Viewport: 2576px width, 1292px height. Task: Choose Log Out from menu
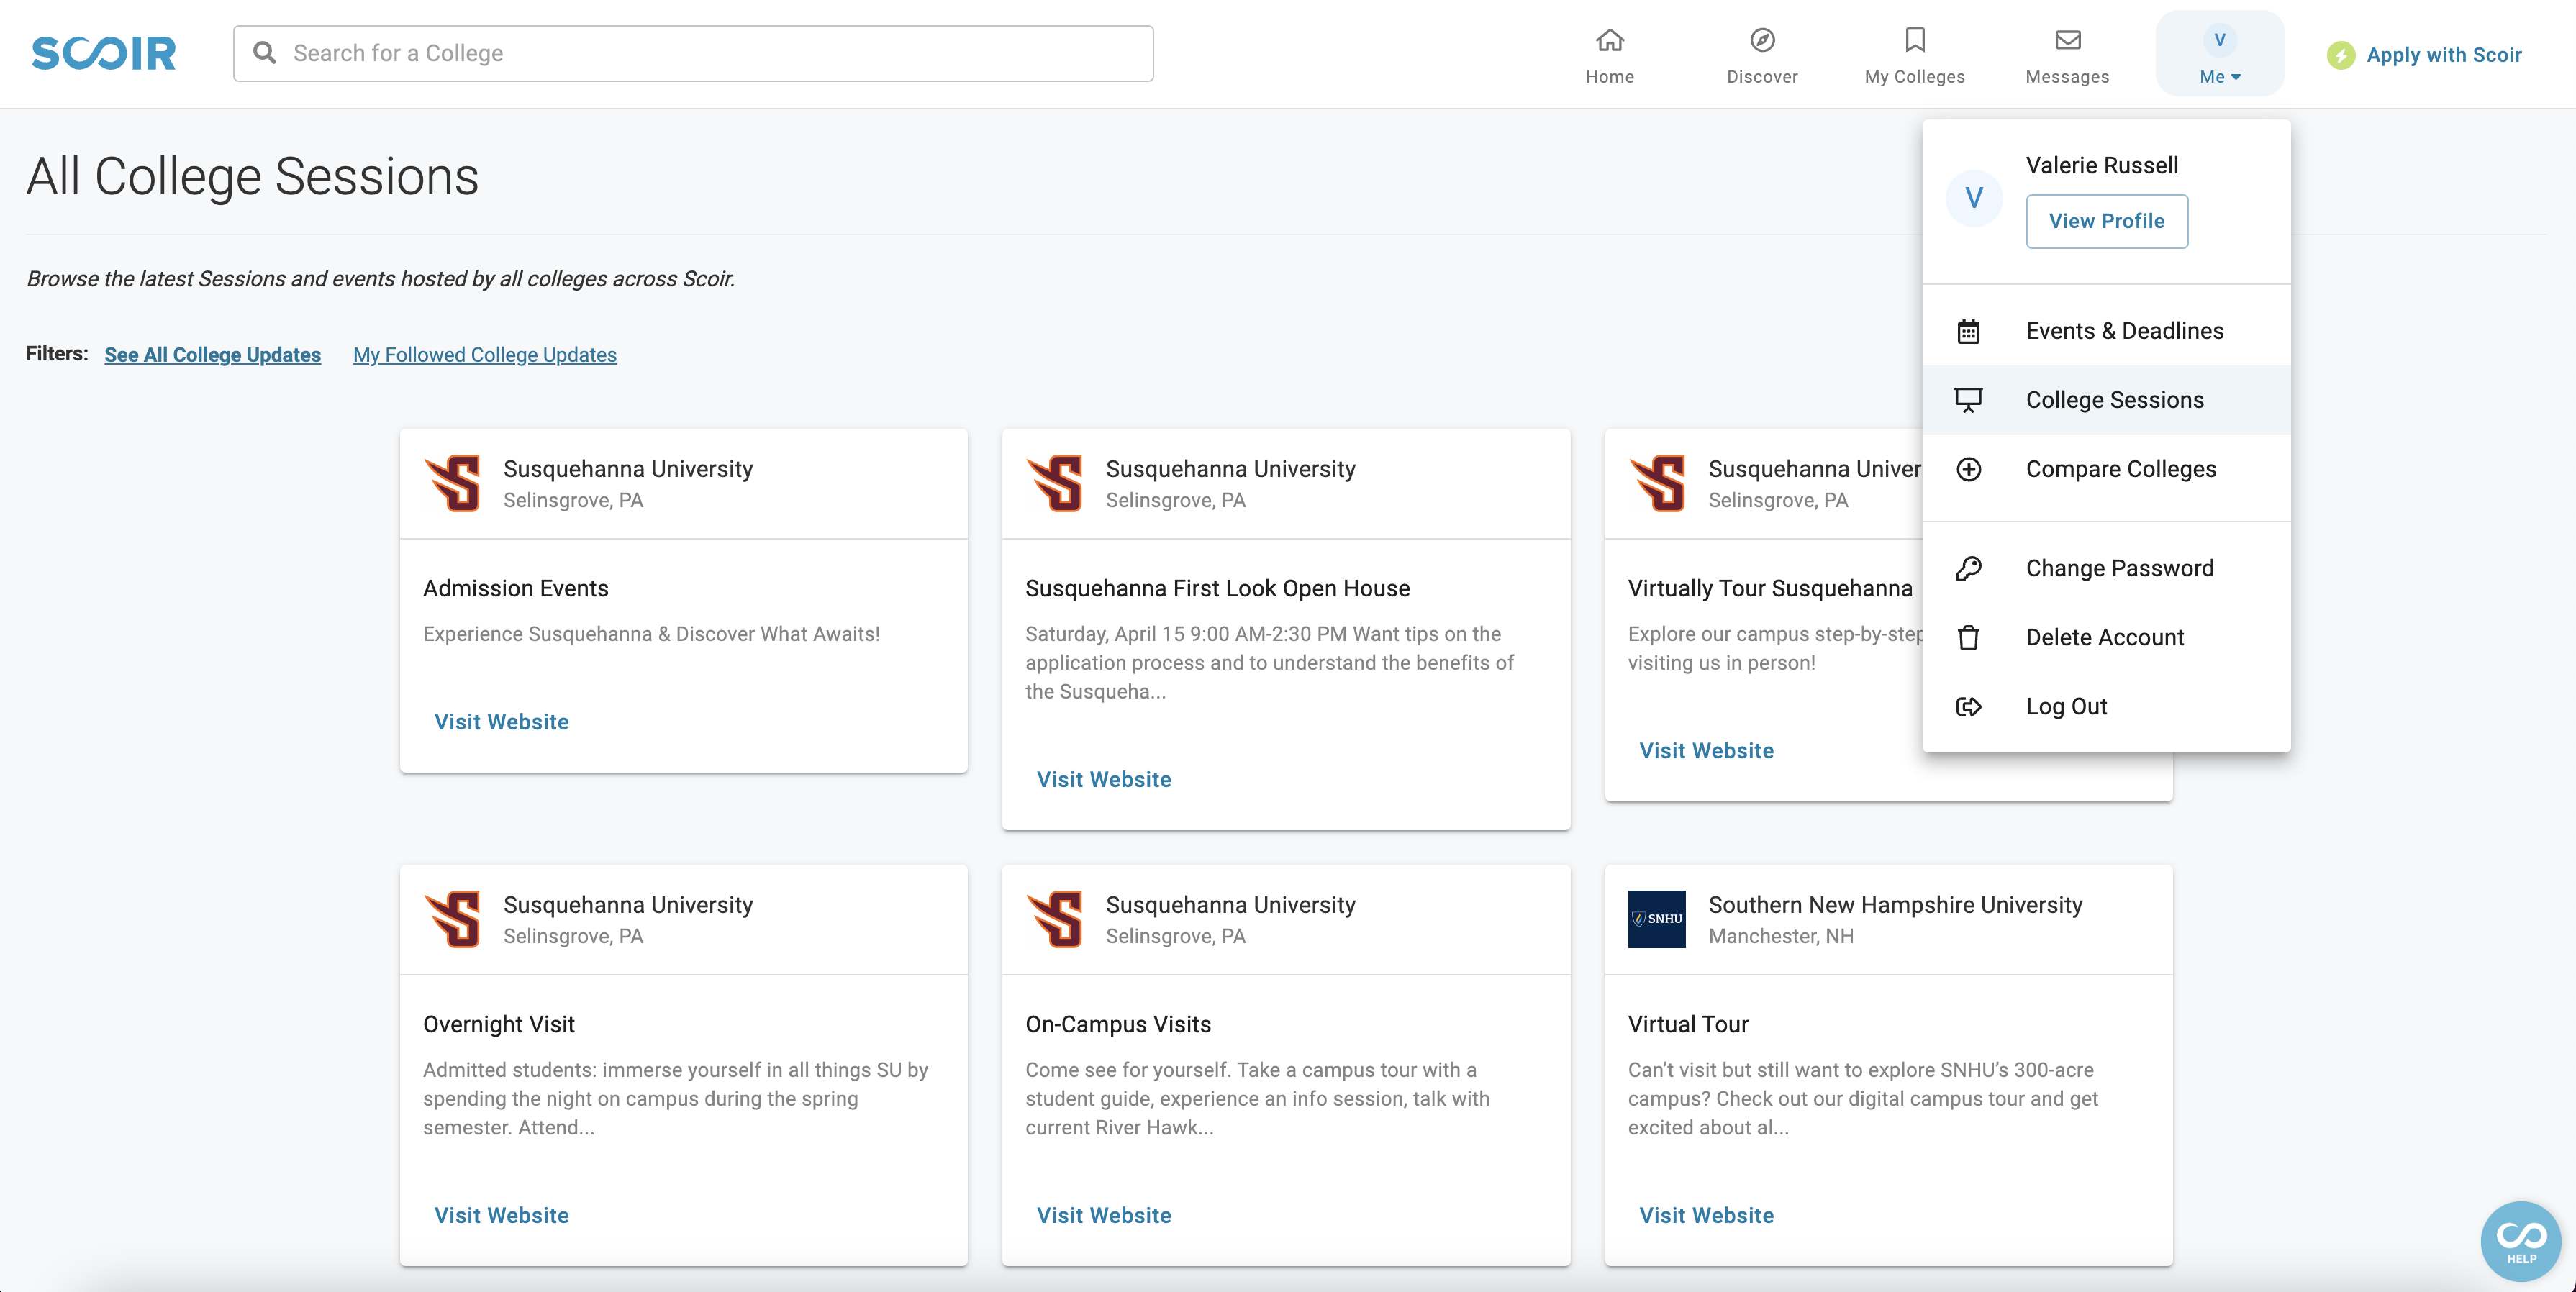2106,706
